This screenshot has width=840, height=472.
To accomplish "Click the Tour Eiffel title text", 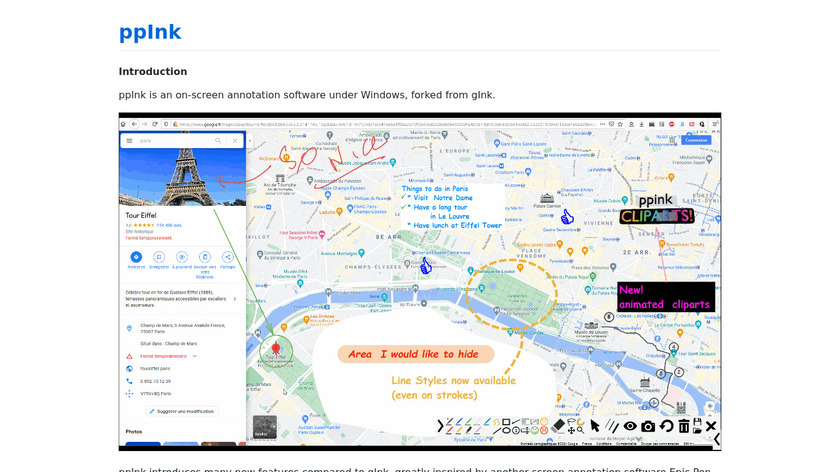I will [x=141, y=215].
